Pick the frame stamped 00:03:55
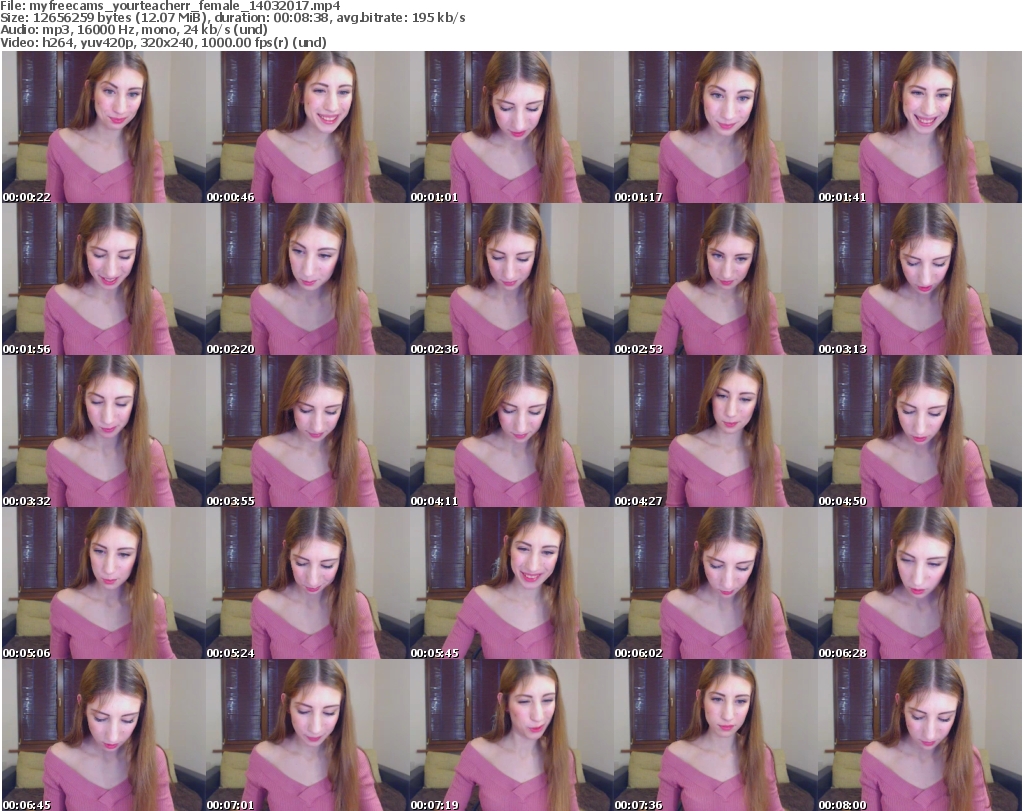 click(308, 431)
